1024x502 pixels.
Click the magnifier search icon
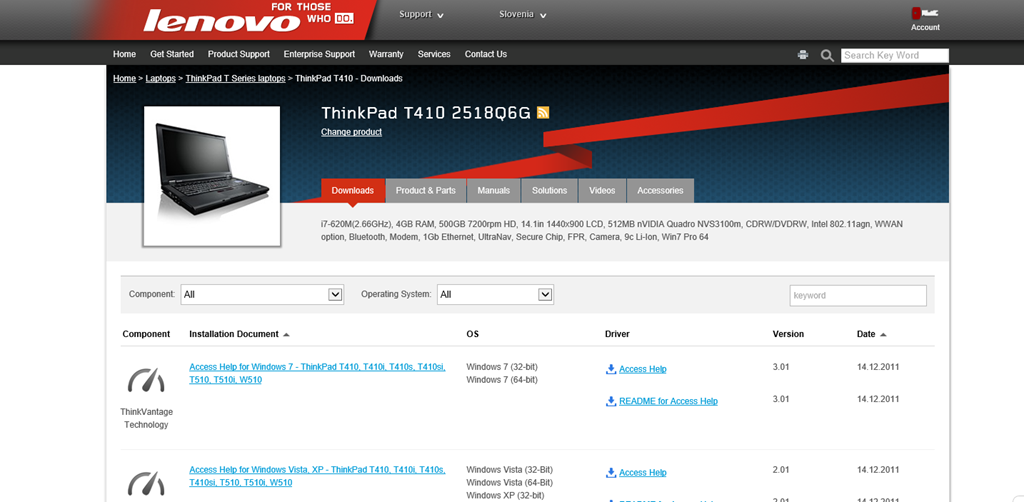pos(827,55)
